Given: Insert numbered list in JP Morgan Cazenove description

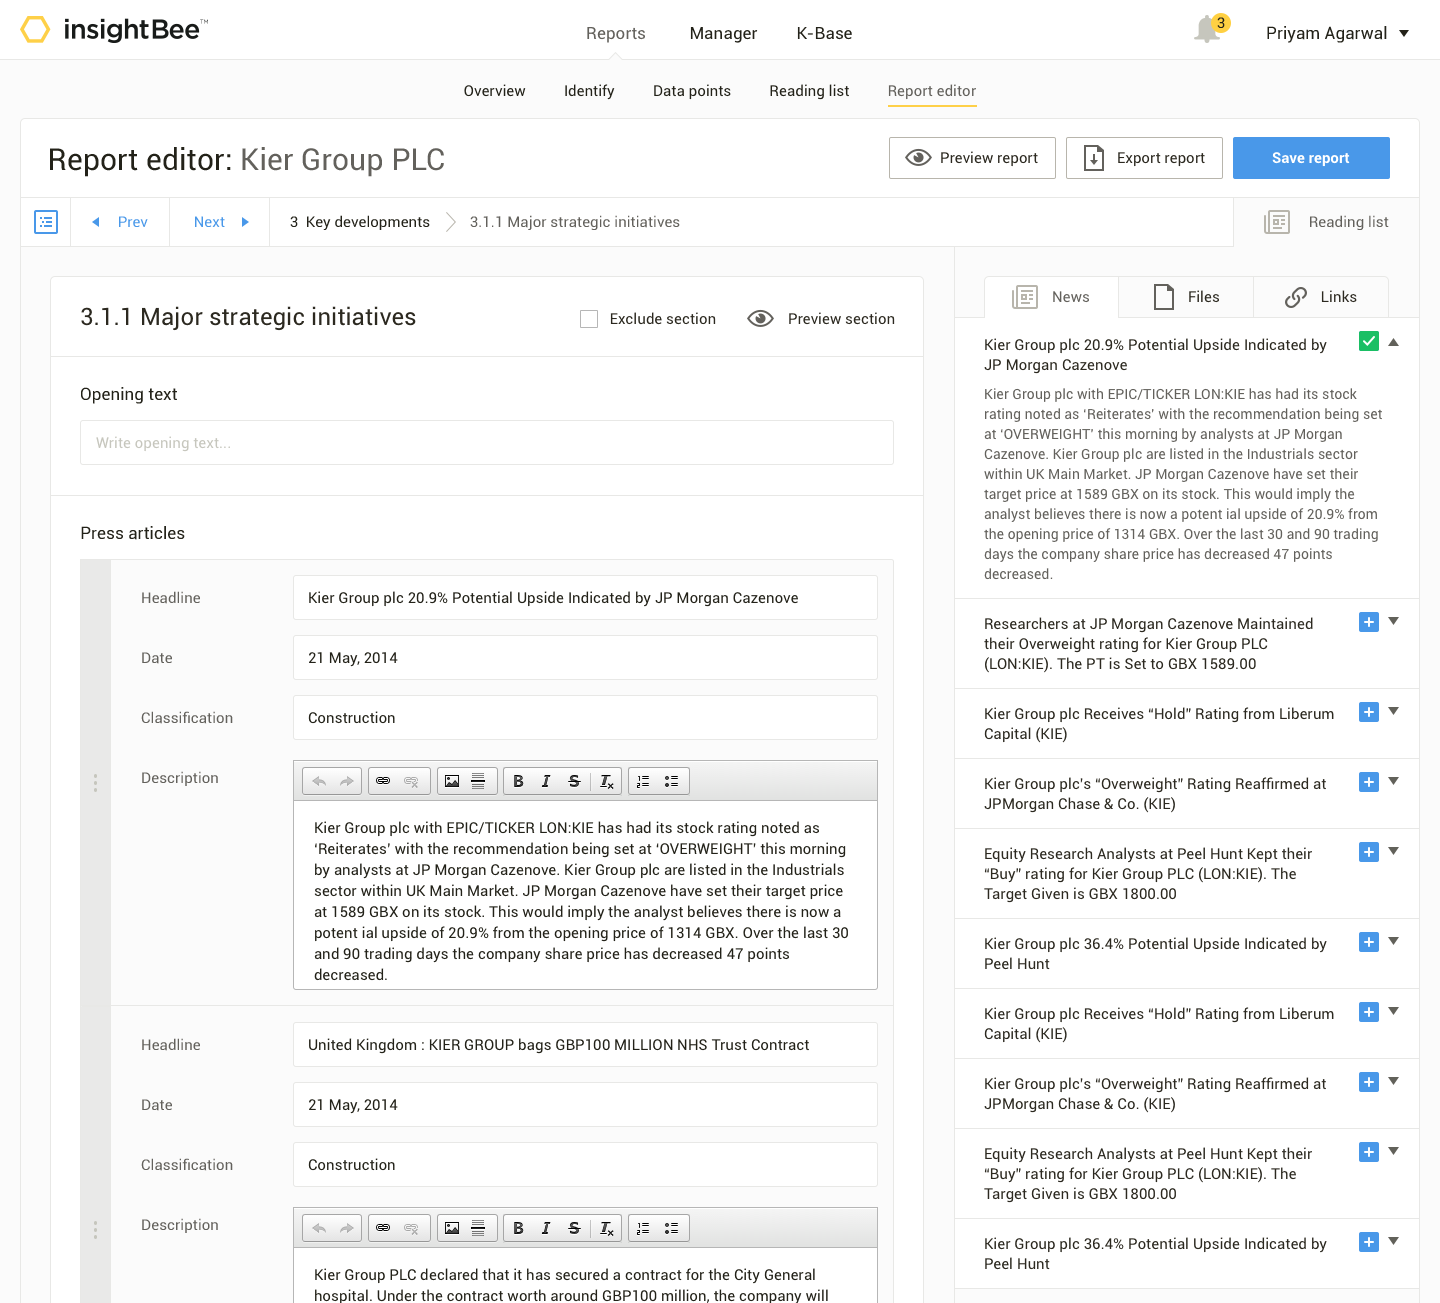Looking at the screenshot, I should point(643,781).
